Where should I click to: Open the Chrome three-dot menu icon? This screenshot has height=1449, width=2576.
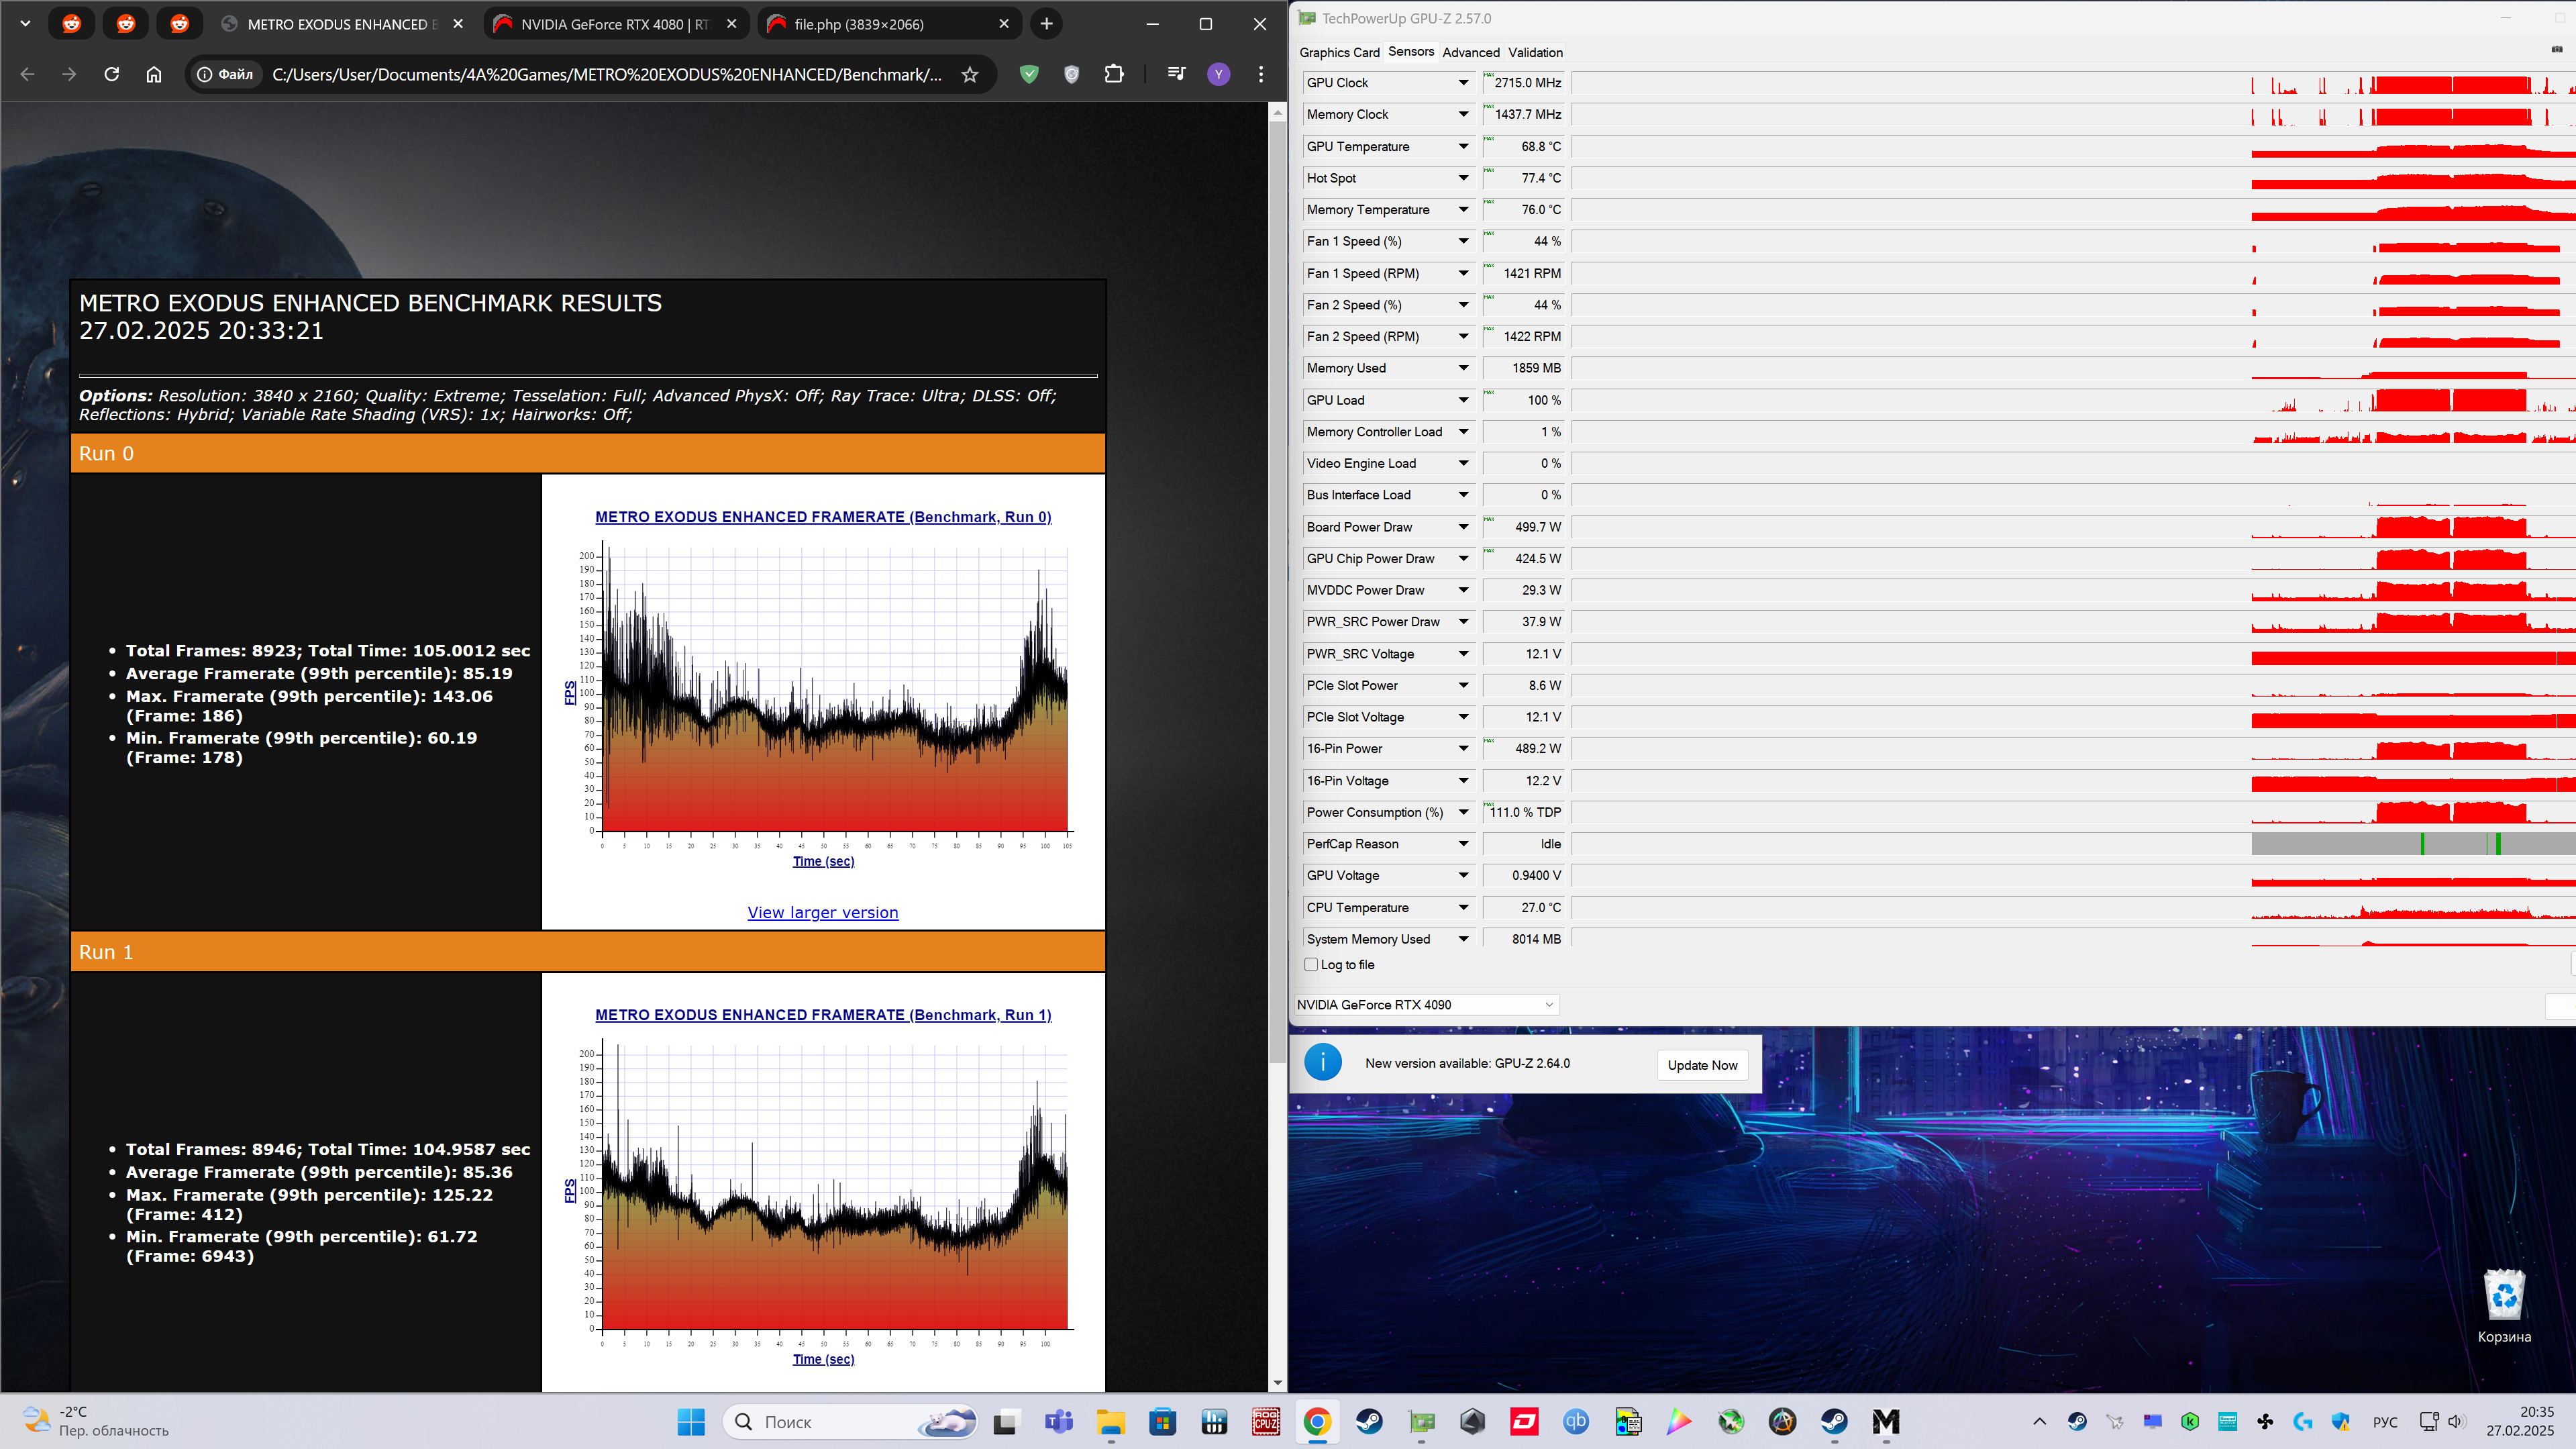[1261, 74]
